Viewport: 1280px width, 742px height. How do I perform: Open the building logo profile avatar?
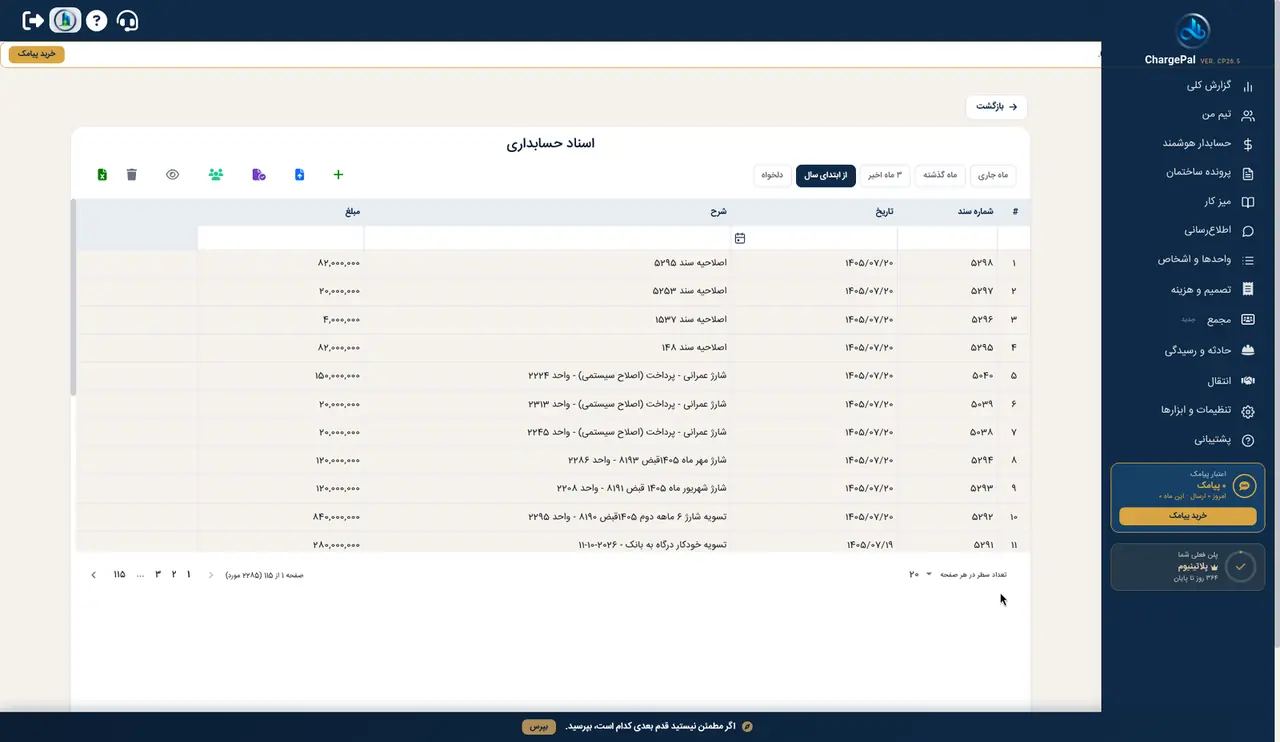tap(65, 20)
